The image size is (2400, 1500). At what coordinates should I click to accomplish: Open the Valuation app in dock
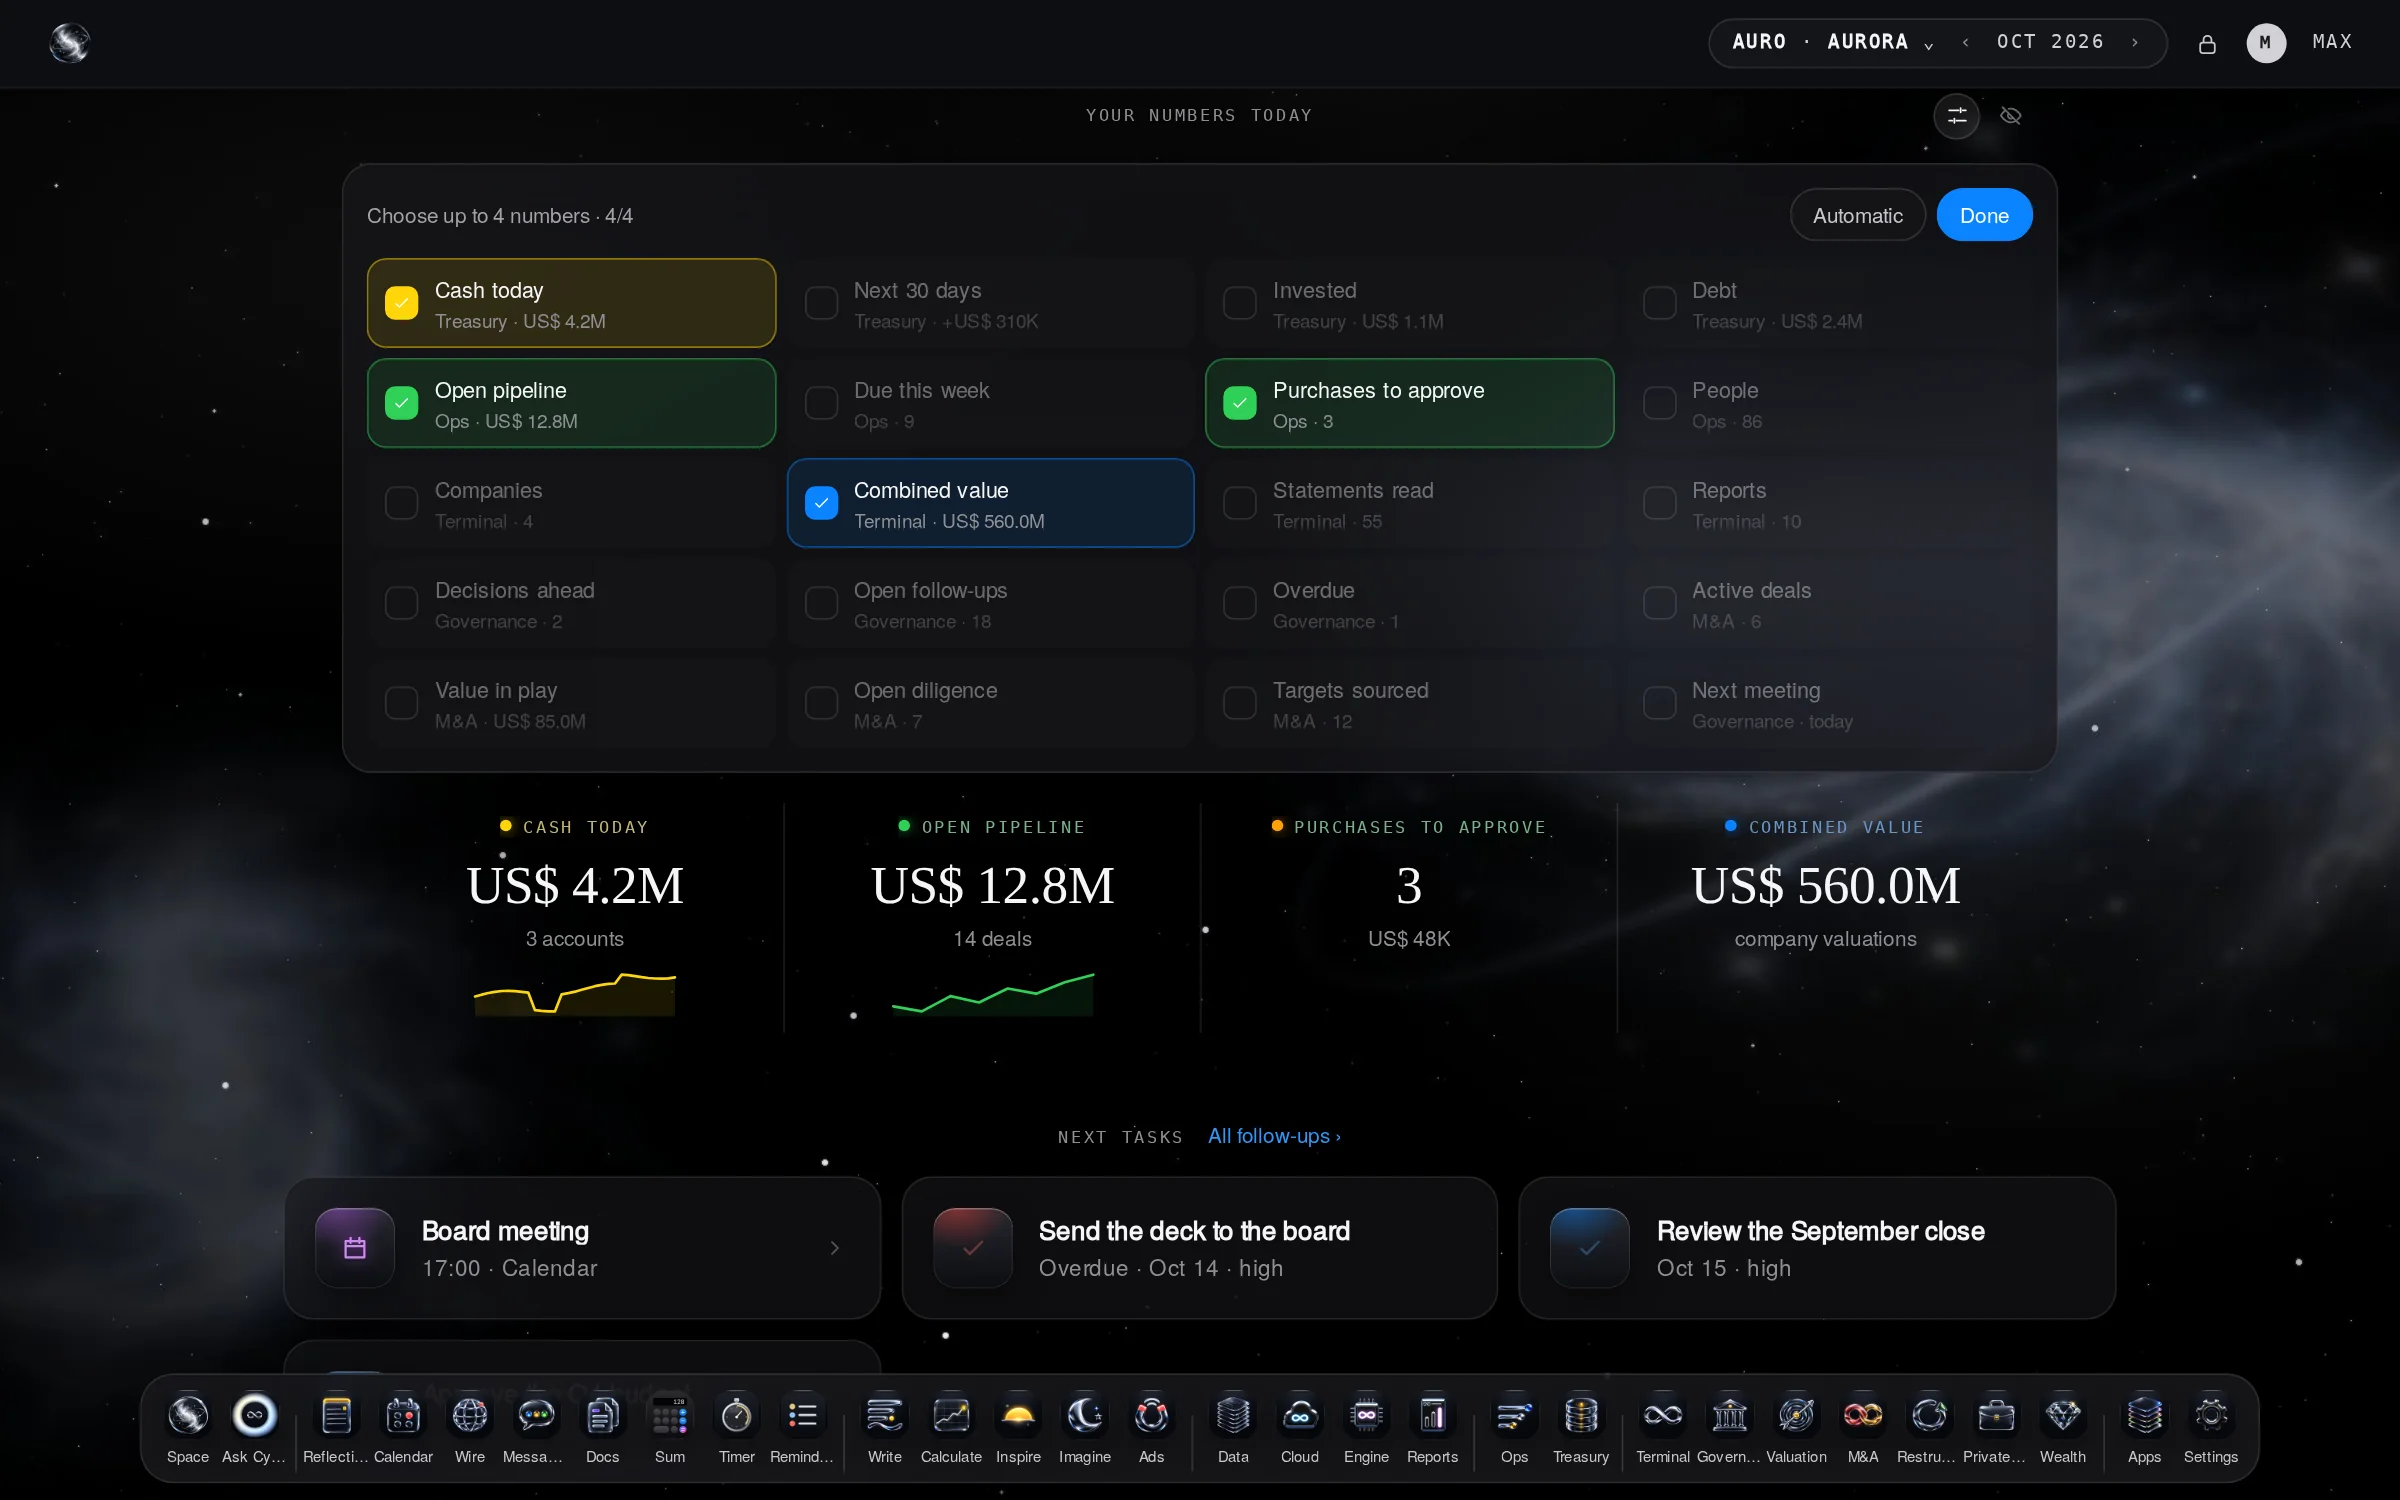[1796, 1428]
